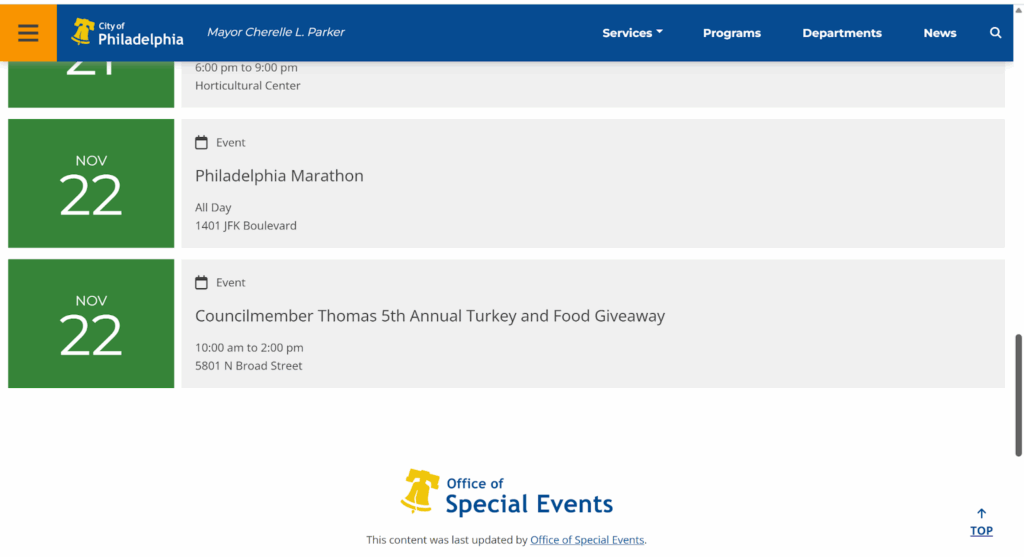The image size is (1024, 557).
Task: Click the Turkey Giveaway event calendar icon
Action: 201,283
